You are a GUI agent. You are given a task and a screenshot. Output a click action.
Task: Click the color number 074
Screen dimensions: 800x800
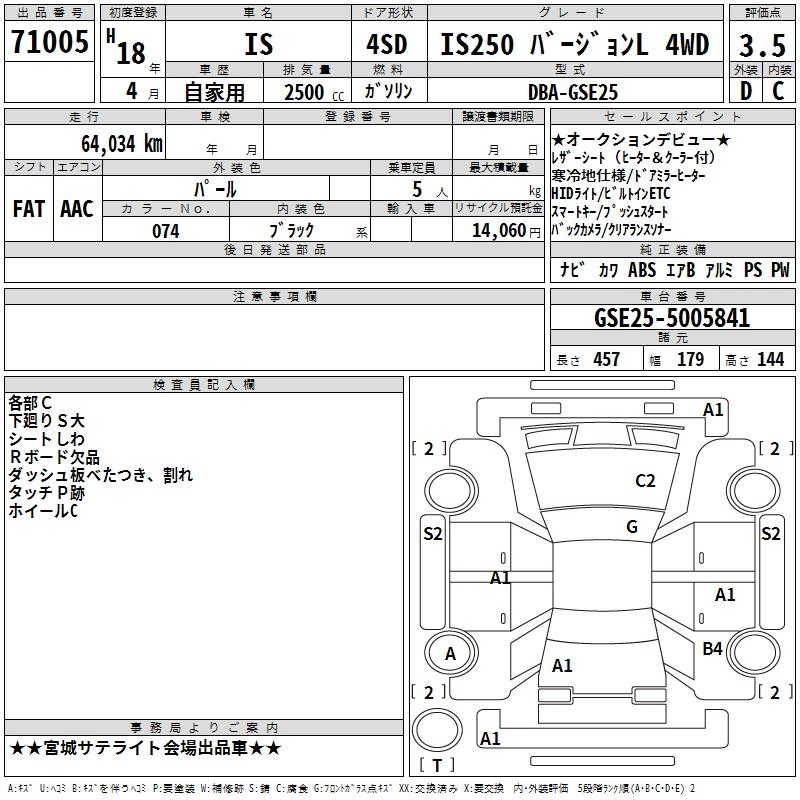pos(166,231)
